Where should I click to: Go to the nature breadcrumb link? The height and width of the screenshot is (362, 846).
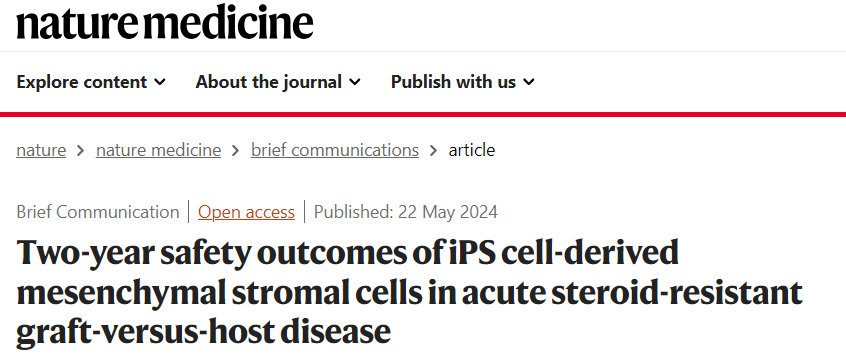coord(41,150)
